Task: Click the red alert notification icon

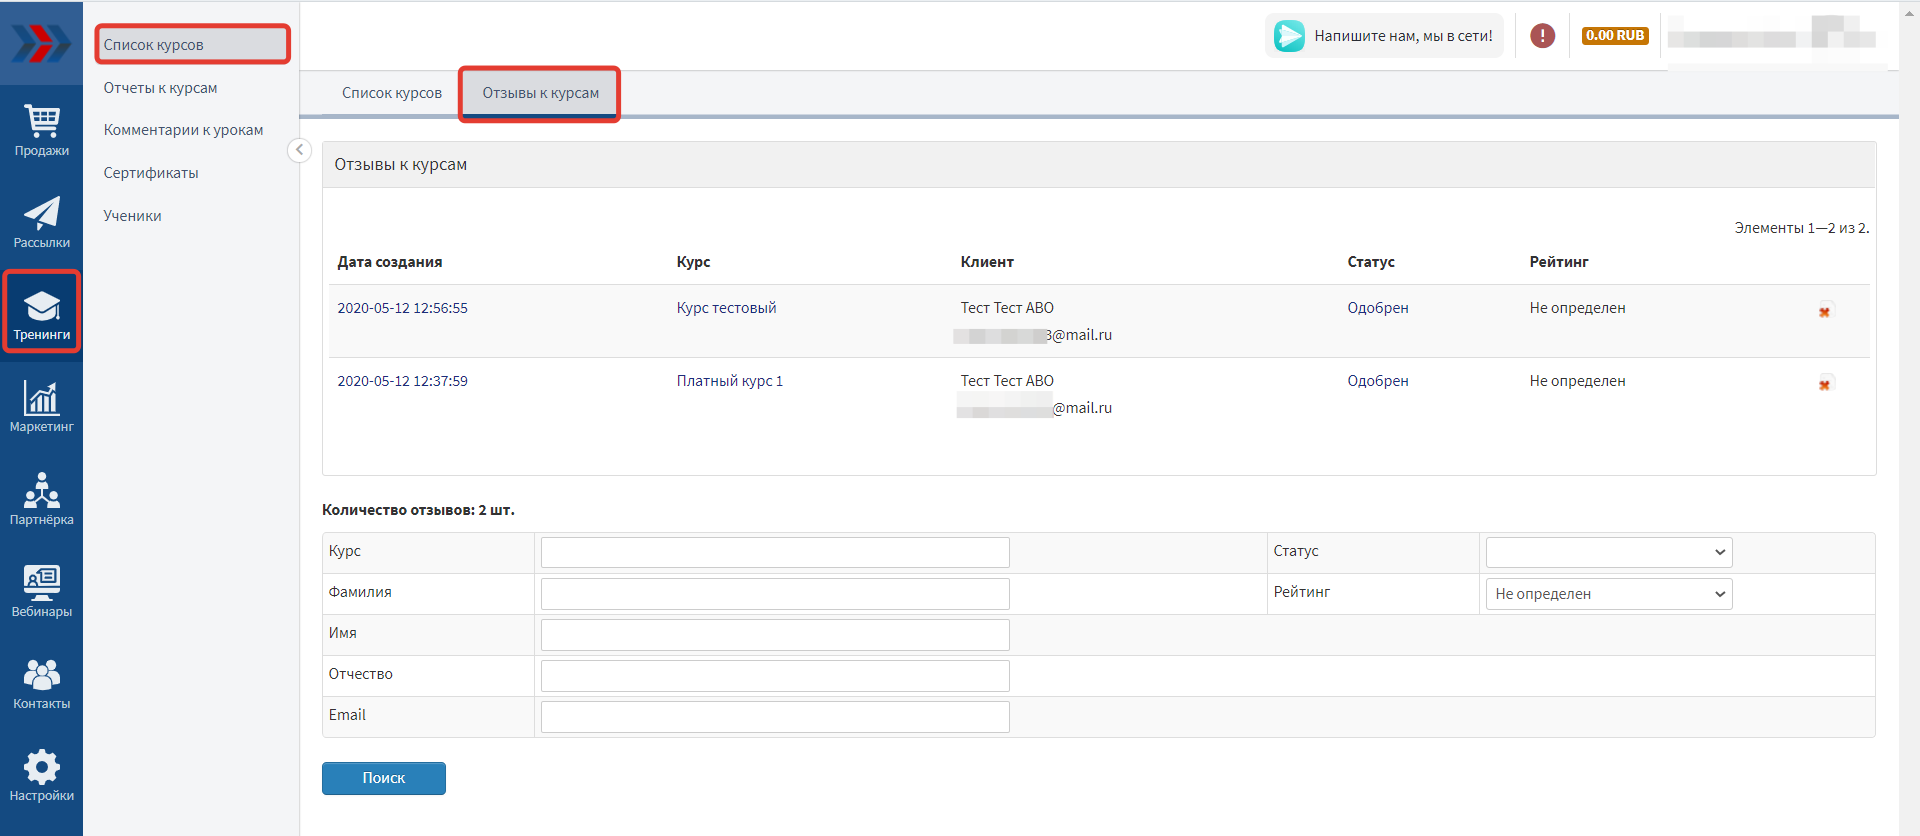Action: coord(1542,36)
